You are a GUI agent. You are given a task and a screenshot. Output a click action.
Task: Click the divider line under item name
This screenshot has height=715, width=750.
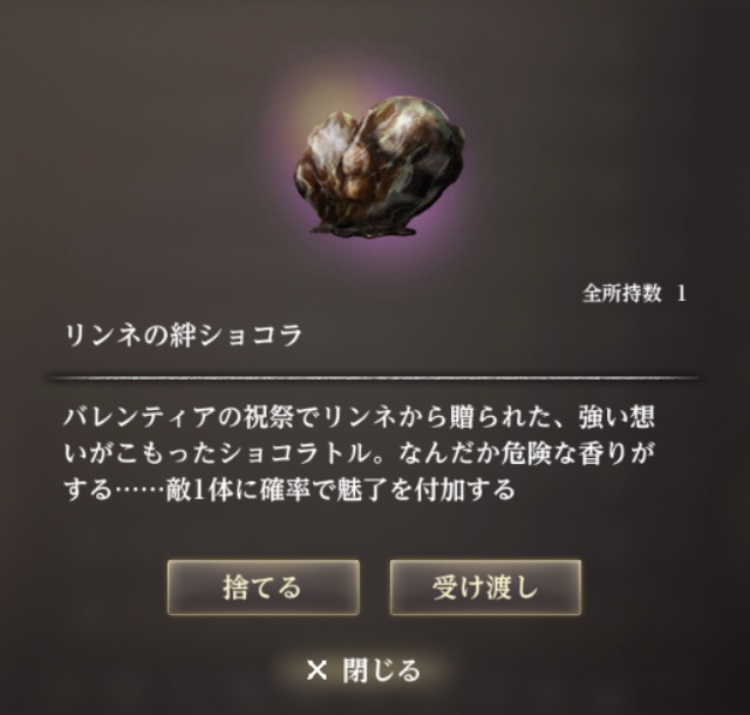[x=374, y=378]
